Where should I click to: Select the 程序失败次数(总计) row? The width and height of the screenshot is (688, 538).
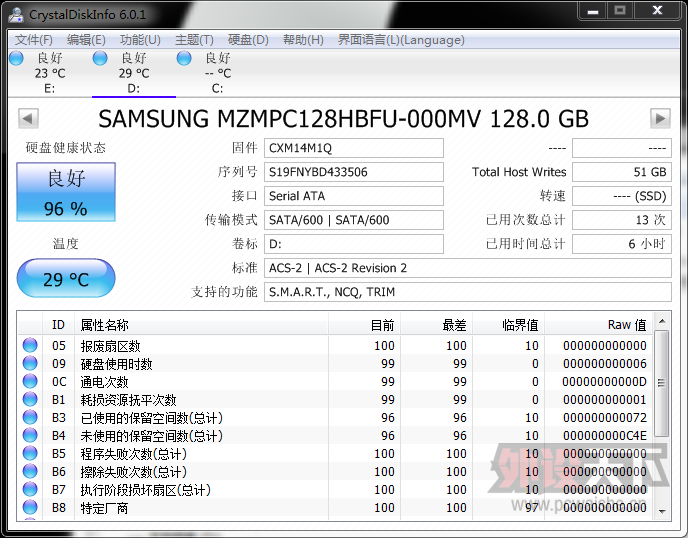(x=335, y=453)
